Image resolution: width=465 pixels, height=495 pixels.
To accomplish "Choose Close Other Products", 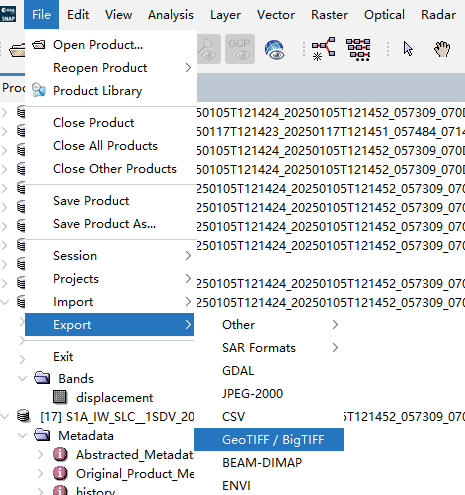I will pos(110,169).
